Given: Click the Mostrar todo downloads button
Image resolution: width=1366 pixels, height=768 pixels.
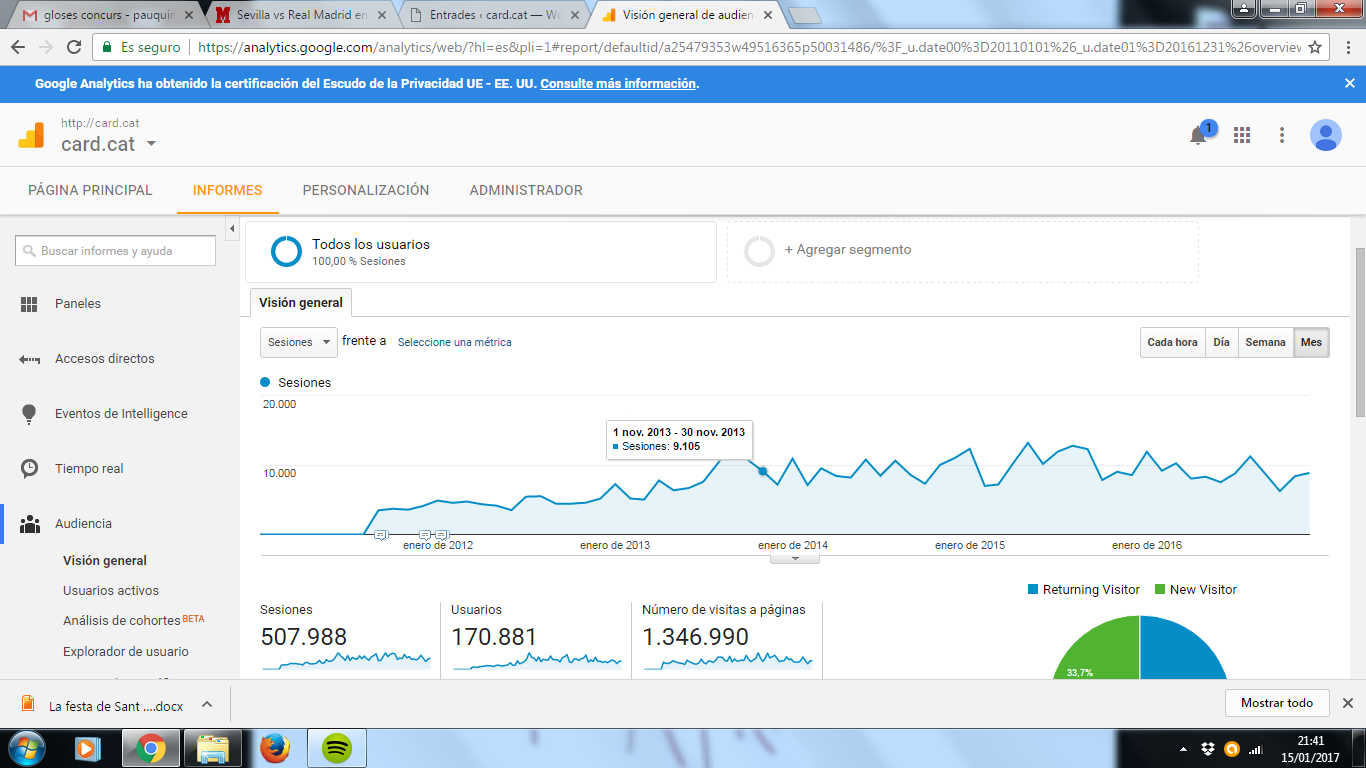Looking at the screenshot, I should [x=1276, y=703].
